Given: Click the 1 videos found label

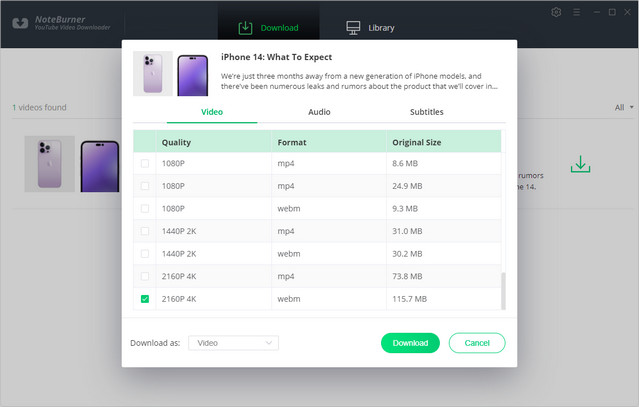Looking at the screenshot, I should 39,108.
